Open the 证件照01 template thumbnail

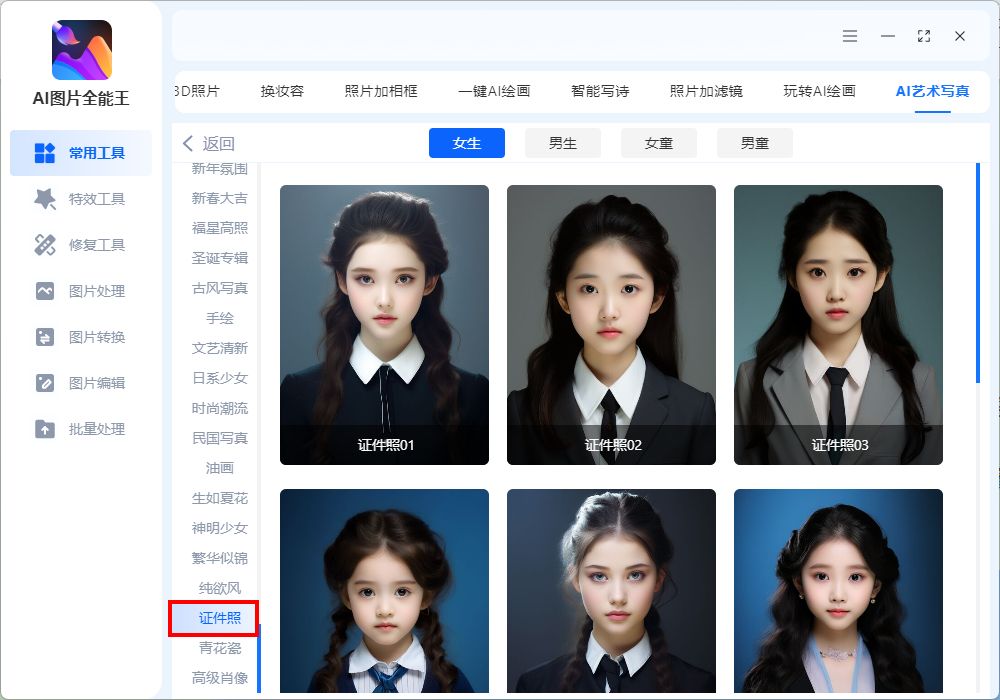(385, 324)
